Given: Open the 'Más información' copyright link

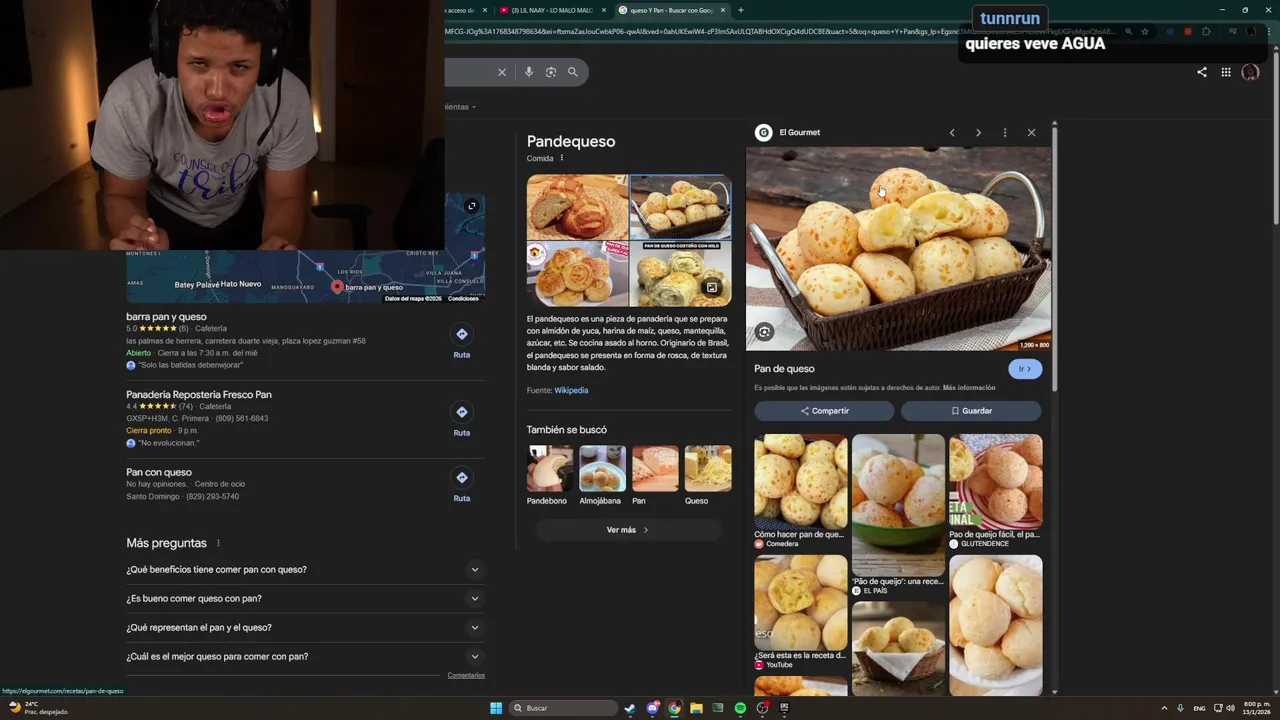Looking at the screenshot, I should (x=969, y=388).
